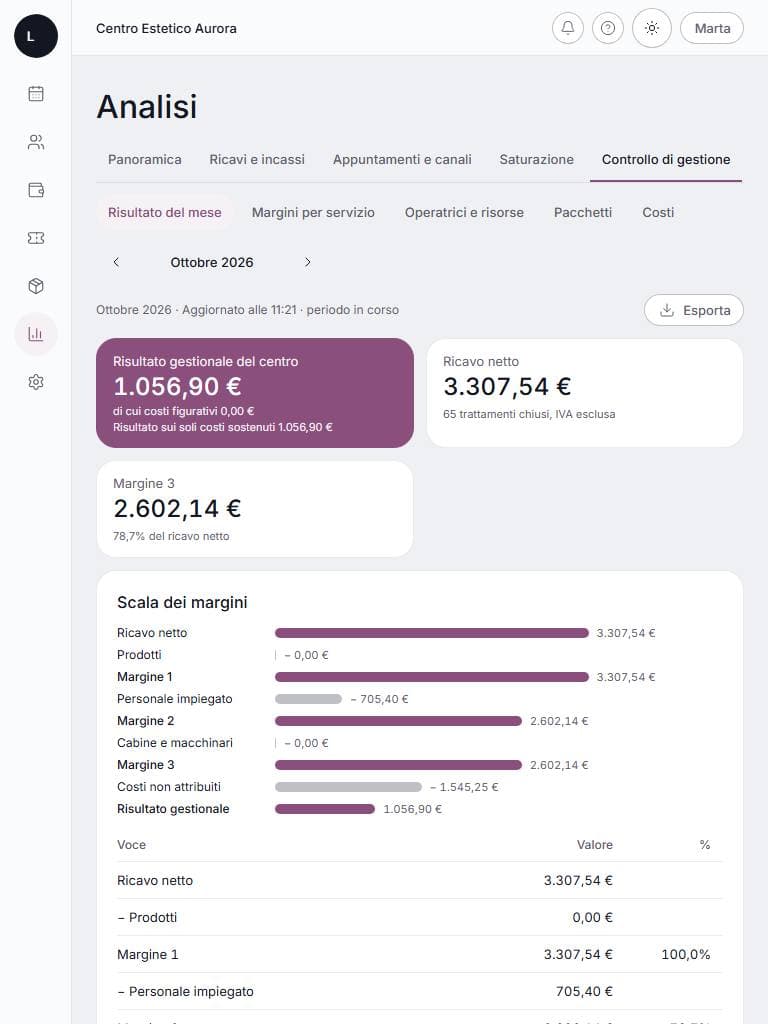Open the Pacchetti subtab
Image resolution: width=768 pixels, height=1024 pixels.
pyautogui.click(x=583, y=212)
